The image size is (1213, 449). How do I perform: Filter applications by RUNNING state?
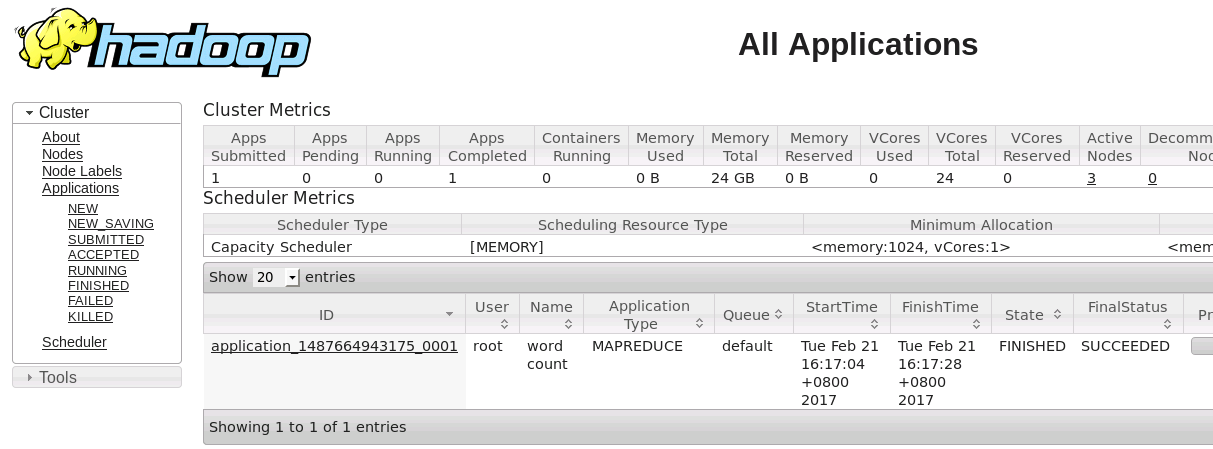coord(97,271)
